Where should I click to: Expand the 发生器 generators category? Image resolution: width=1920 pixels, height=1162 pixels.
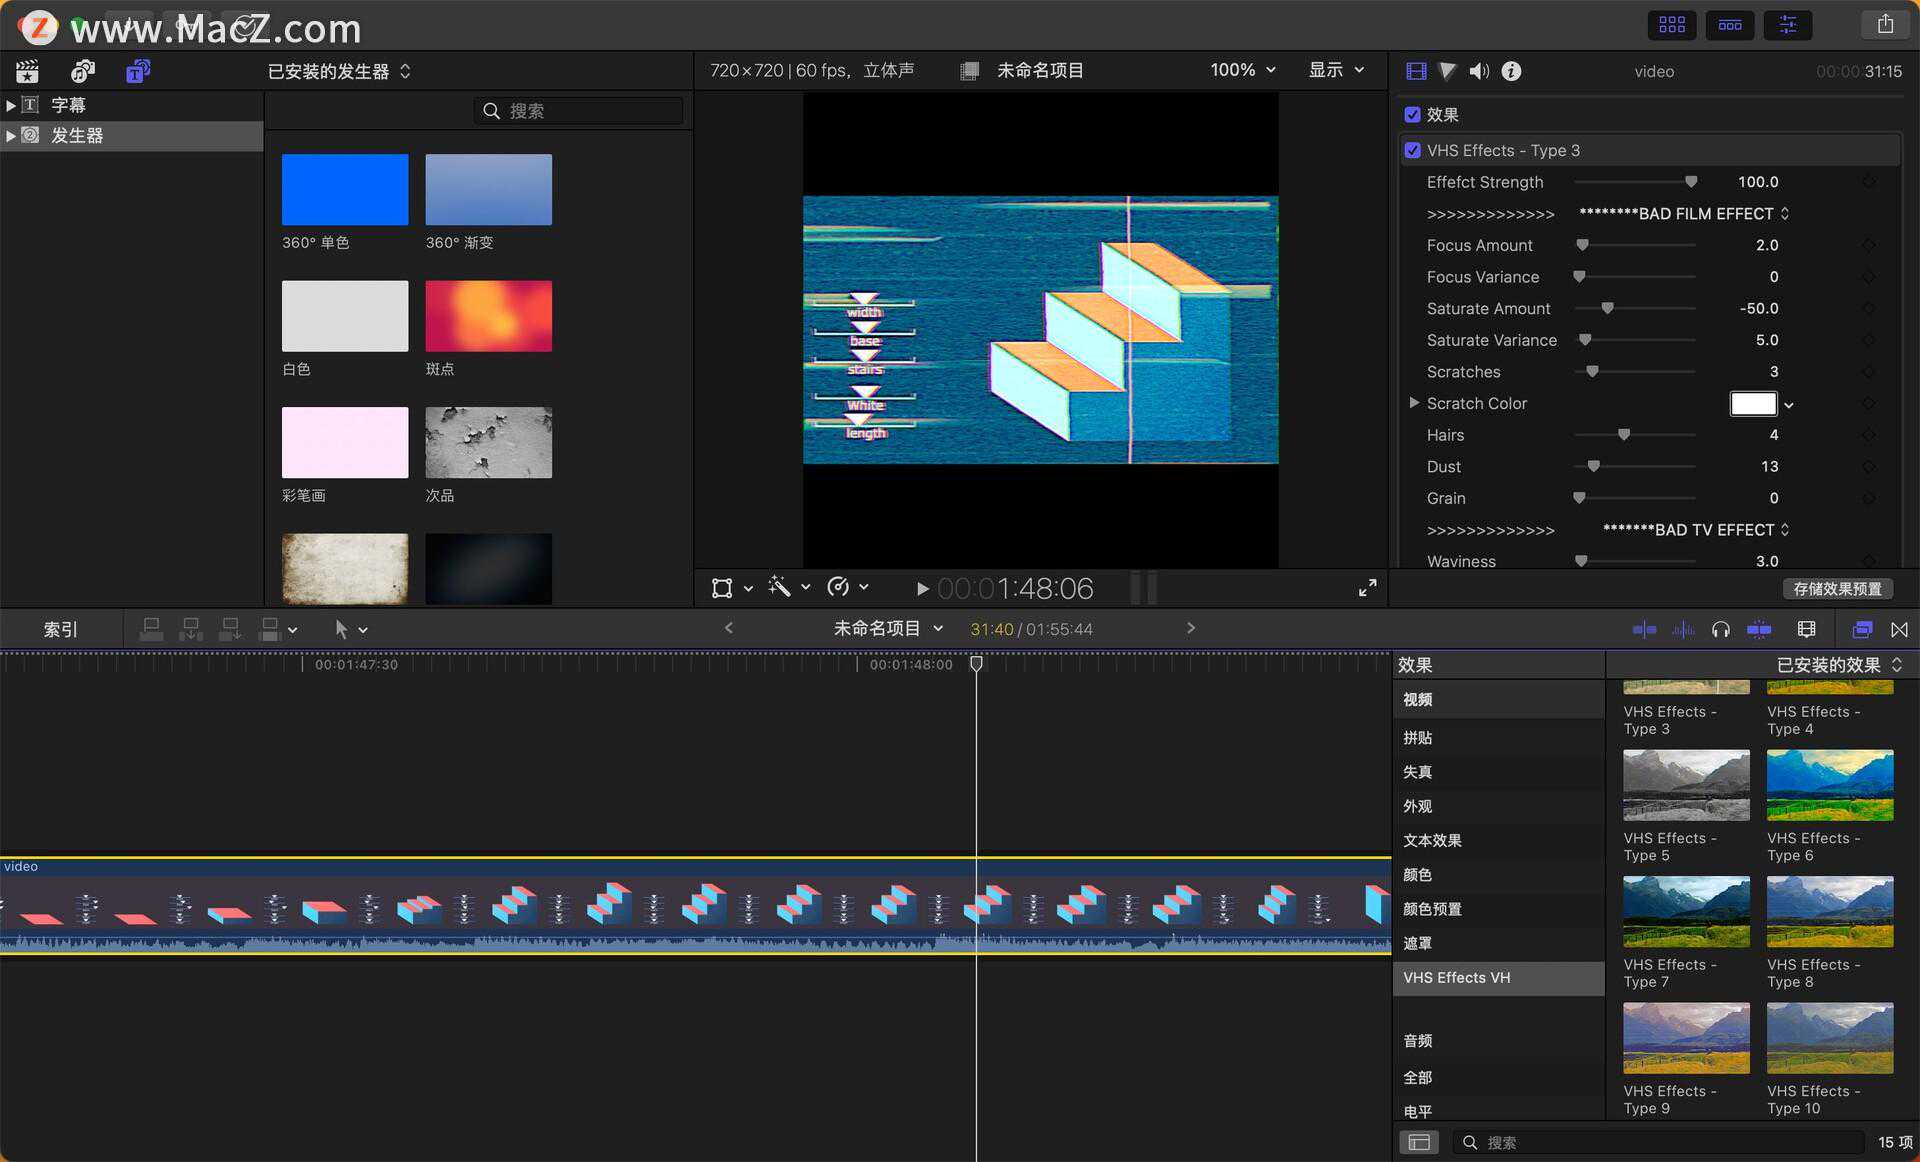[10, 135]
